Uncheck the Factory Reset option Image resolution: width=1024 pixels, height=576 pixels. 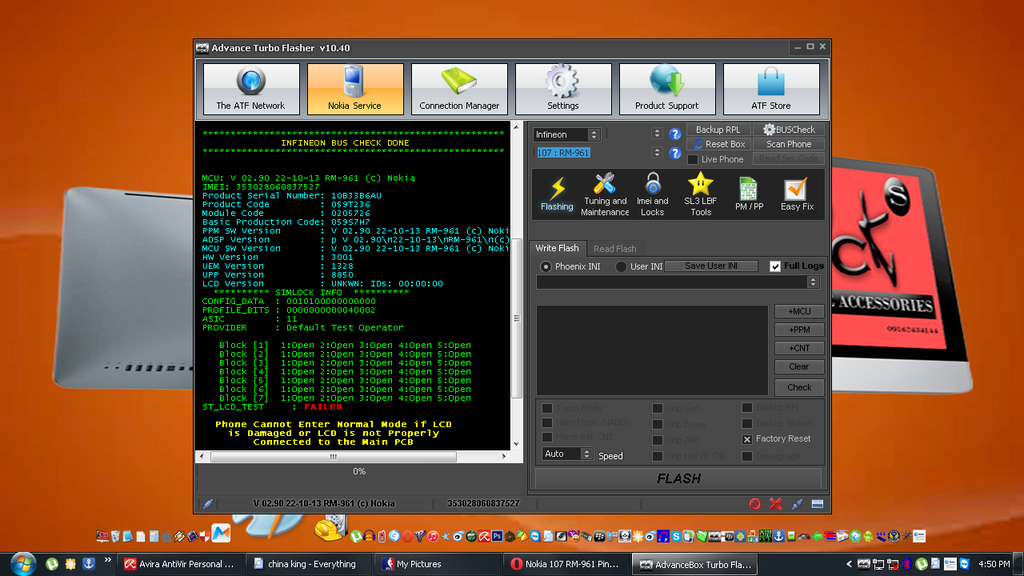(747, 439)
